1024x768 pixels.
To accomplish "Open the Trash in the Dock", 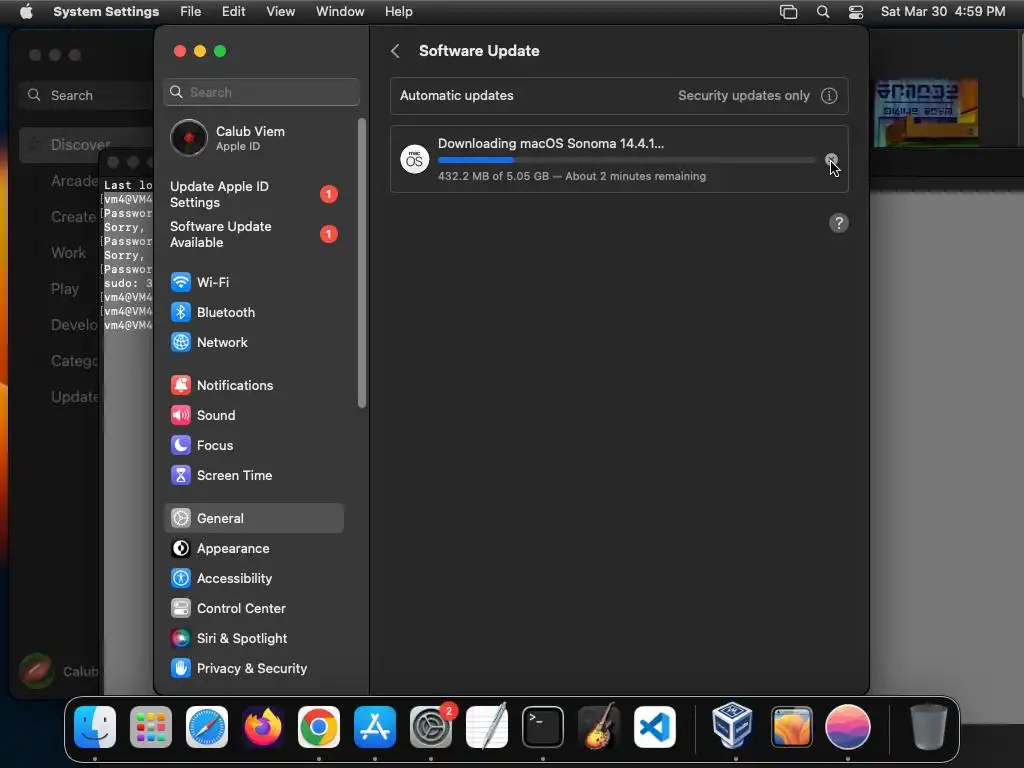I will pos(929,727).
